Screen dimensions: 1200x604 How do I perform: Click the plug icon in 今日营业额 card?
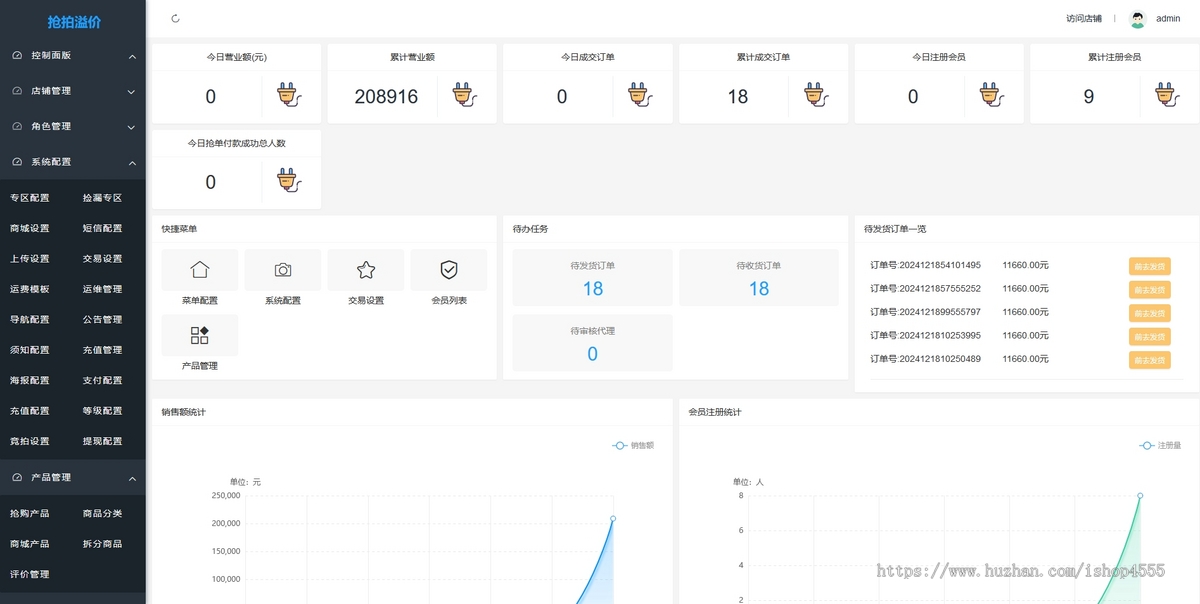(290, 95)
